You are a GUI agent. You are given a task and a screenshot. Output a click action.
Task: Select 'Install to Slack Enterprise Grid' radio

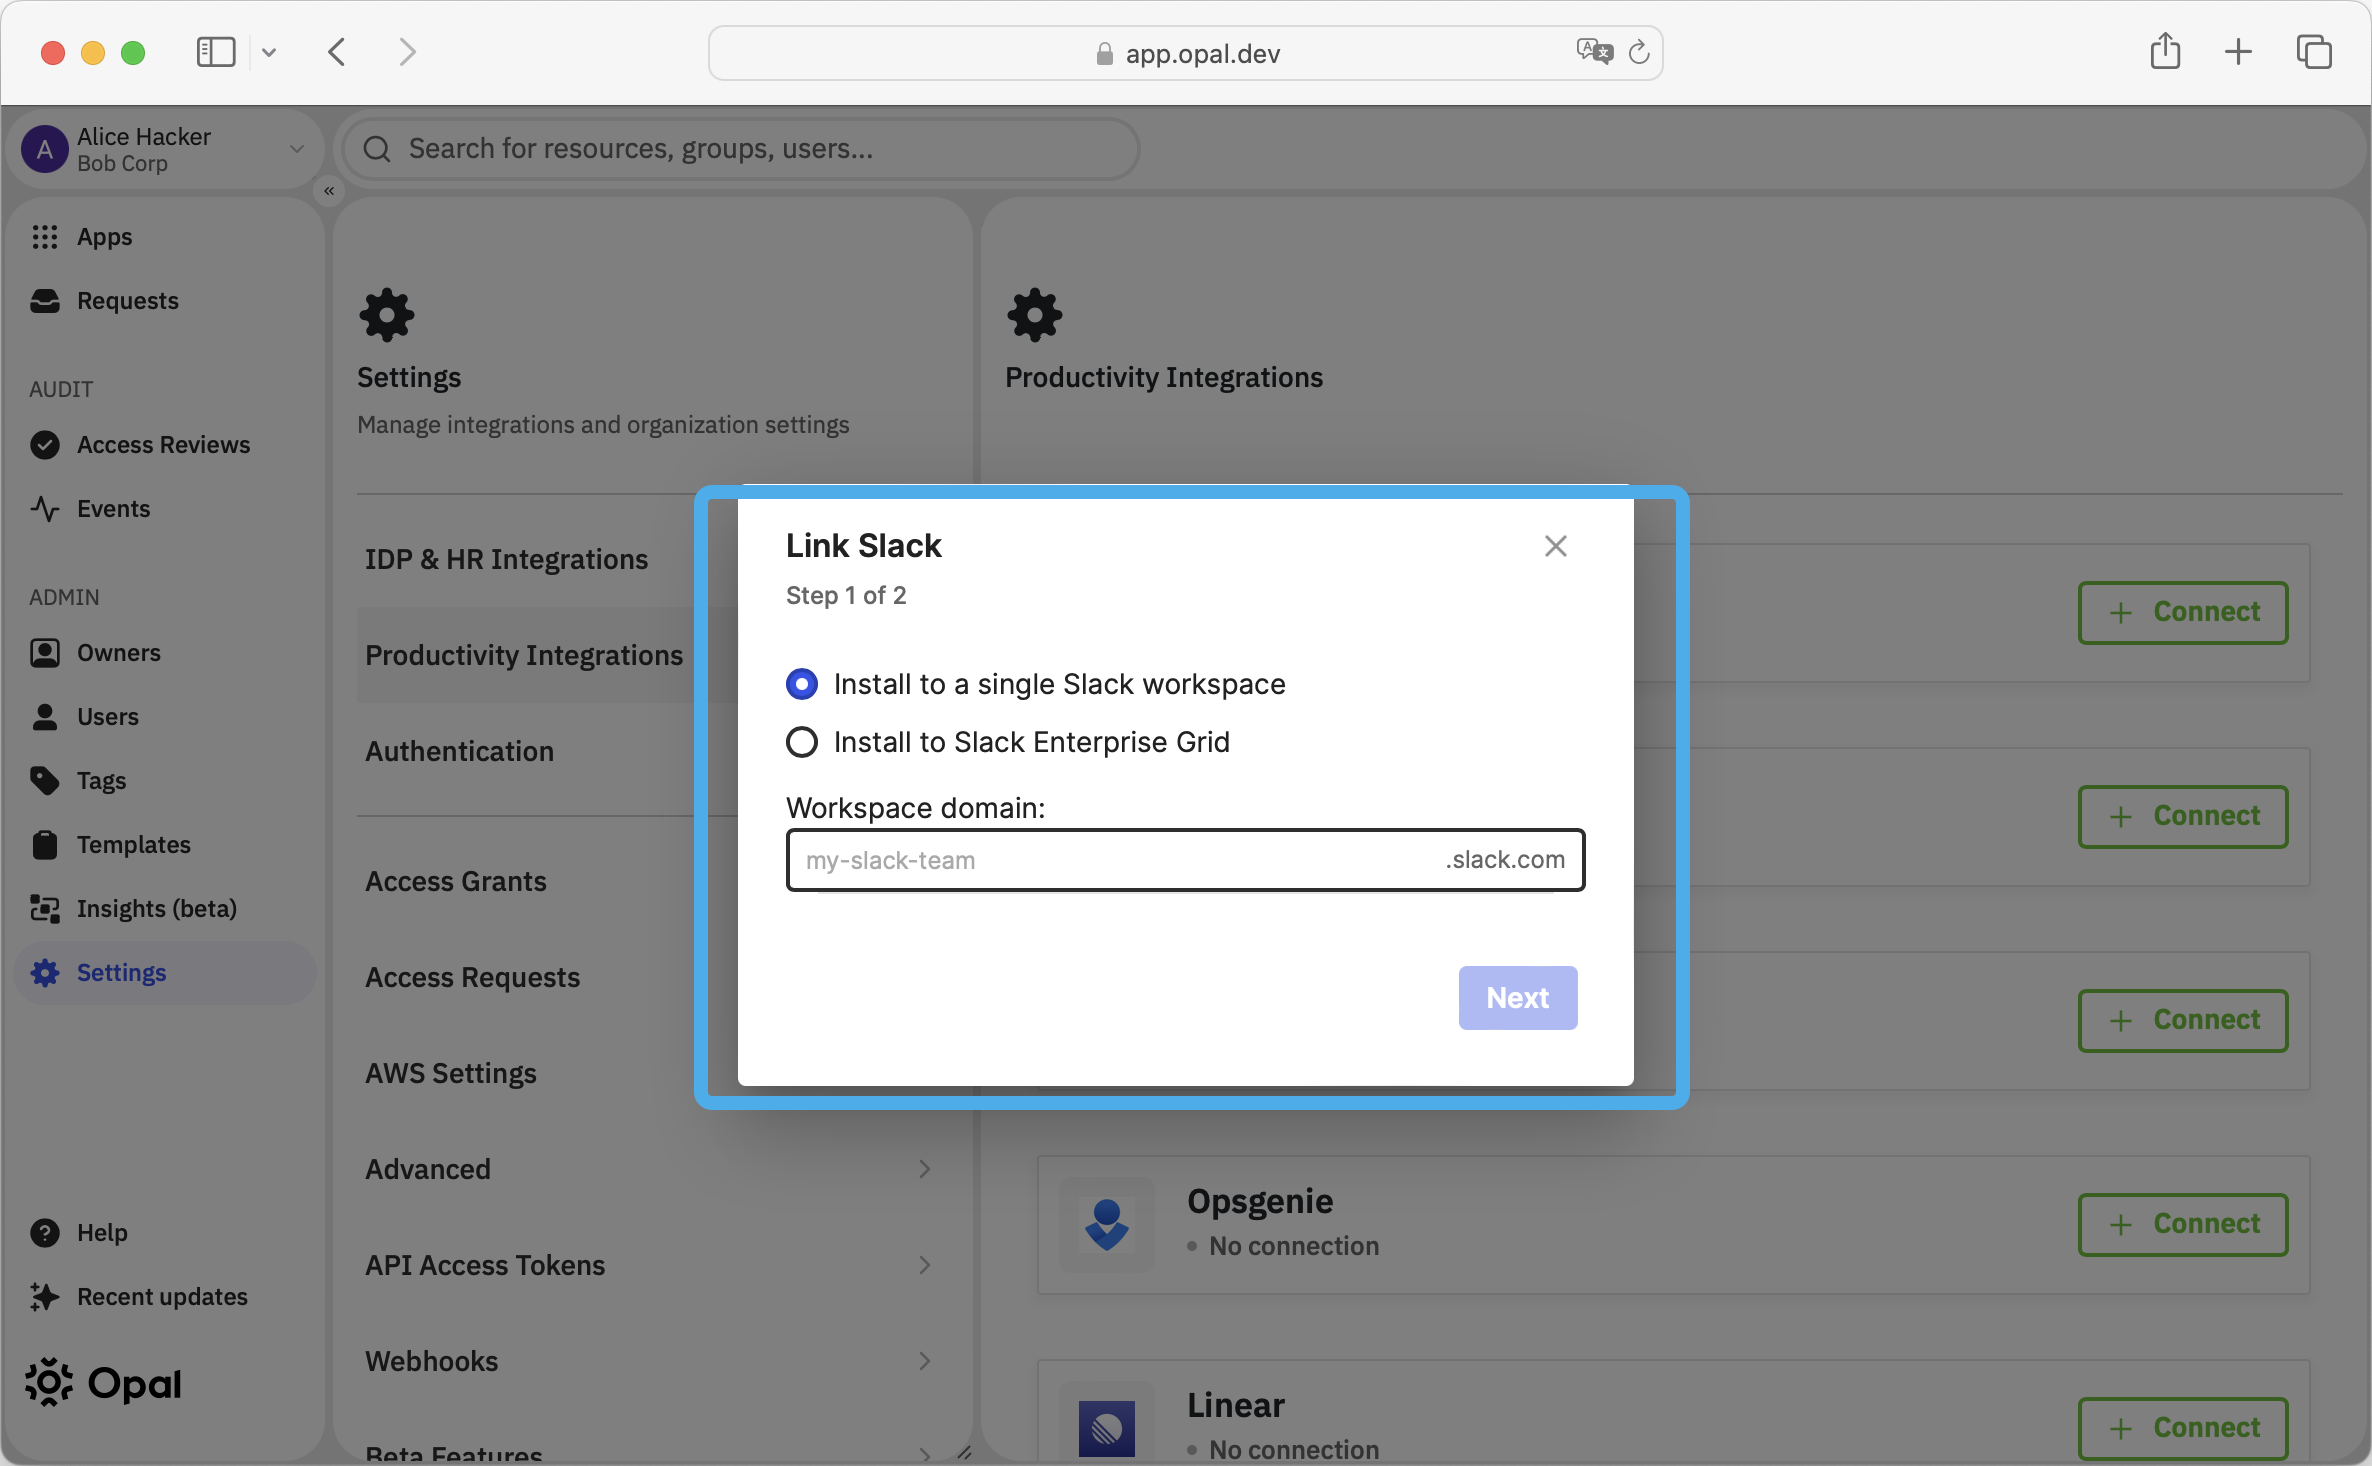tap(802, 742)
